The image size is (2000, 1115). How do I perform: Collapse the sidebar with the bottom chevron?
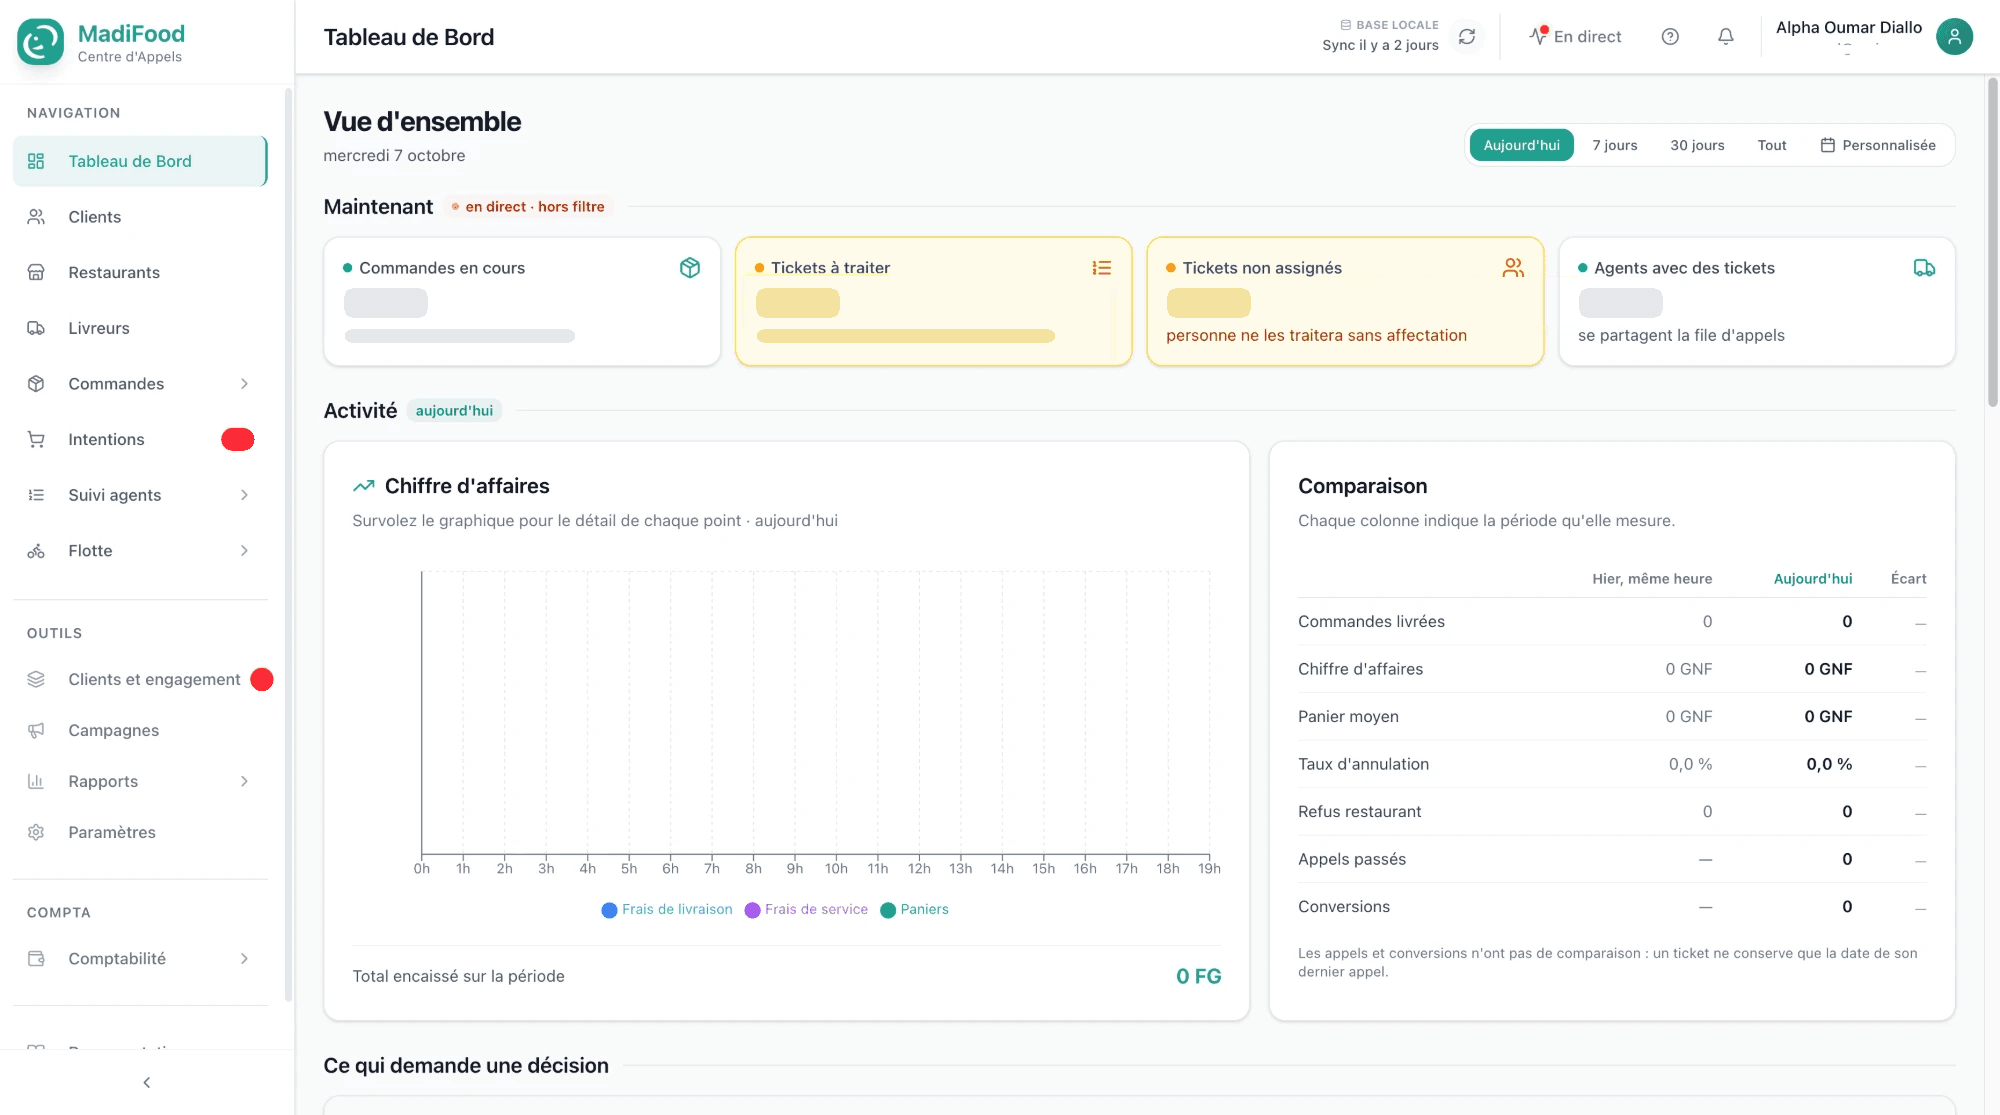tap(147, 1083)
